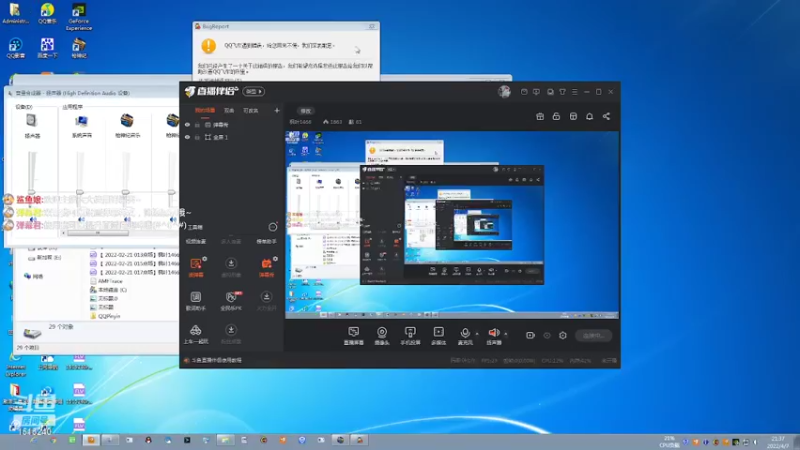The image size is (800, 450).
Task: Click the streaming preview thumbnail area
Action: coord(452,225)
